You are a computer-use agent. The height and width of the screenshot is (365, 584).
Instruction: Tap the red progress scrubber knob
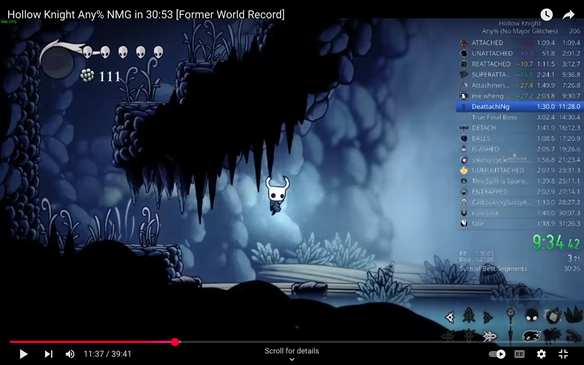[175, 342]
